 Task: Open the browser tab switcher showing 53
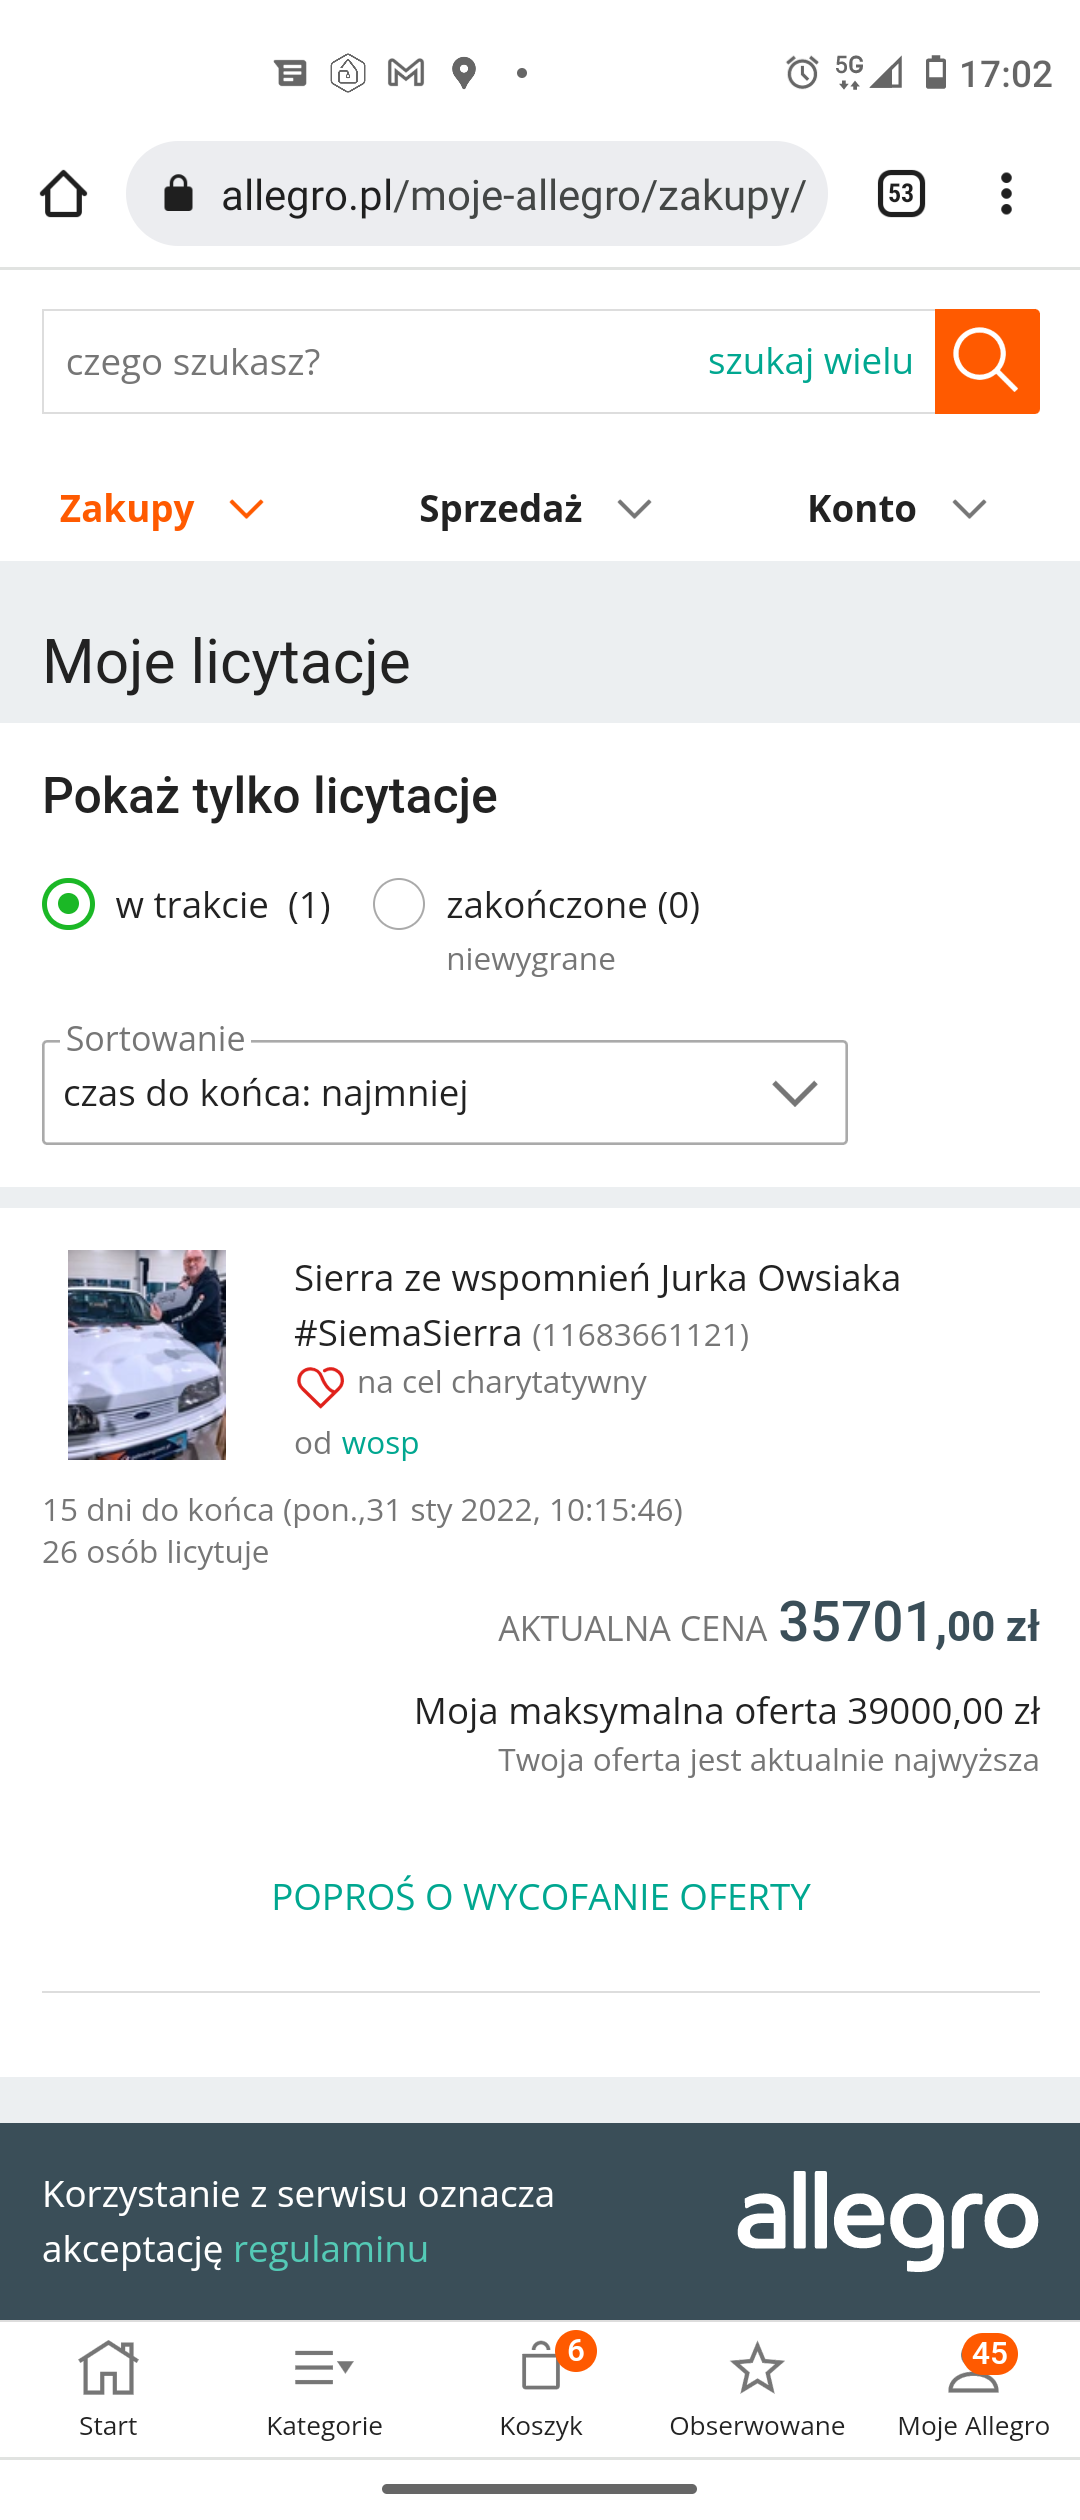pyautogui.click(x=901, y=194)
